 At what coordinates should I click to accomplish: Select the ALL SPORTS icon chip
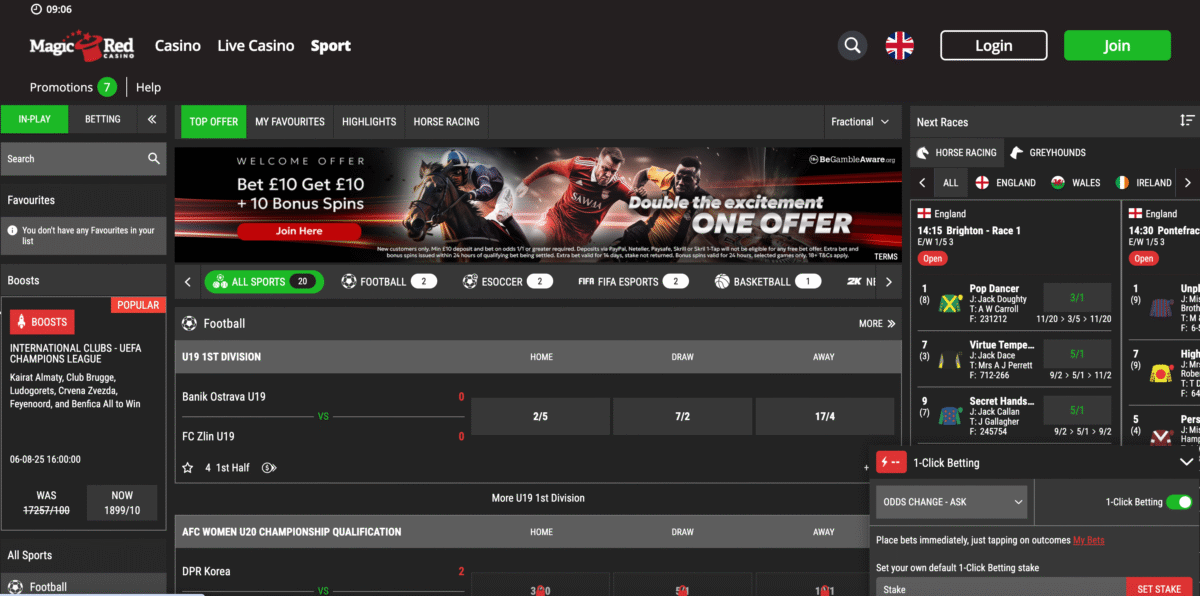point(264,282)
